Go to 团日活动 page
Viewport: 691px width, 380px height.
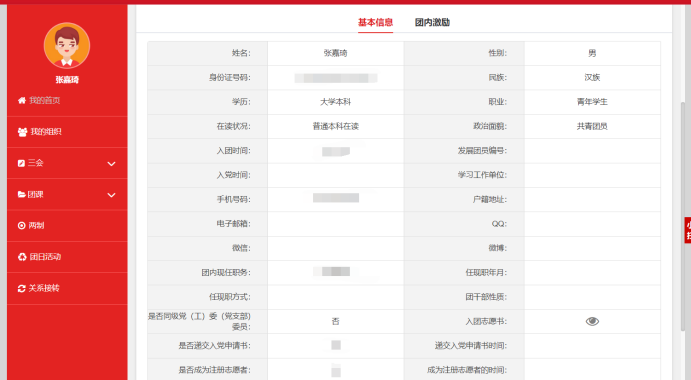[67, 257]
